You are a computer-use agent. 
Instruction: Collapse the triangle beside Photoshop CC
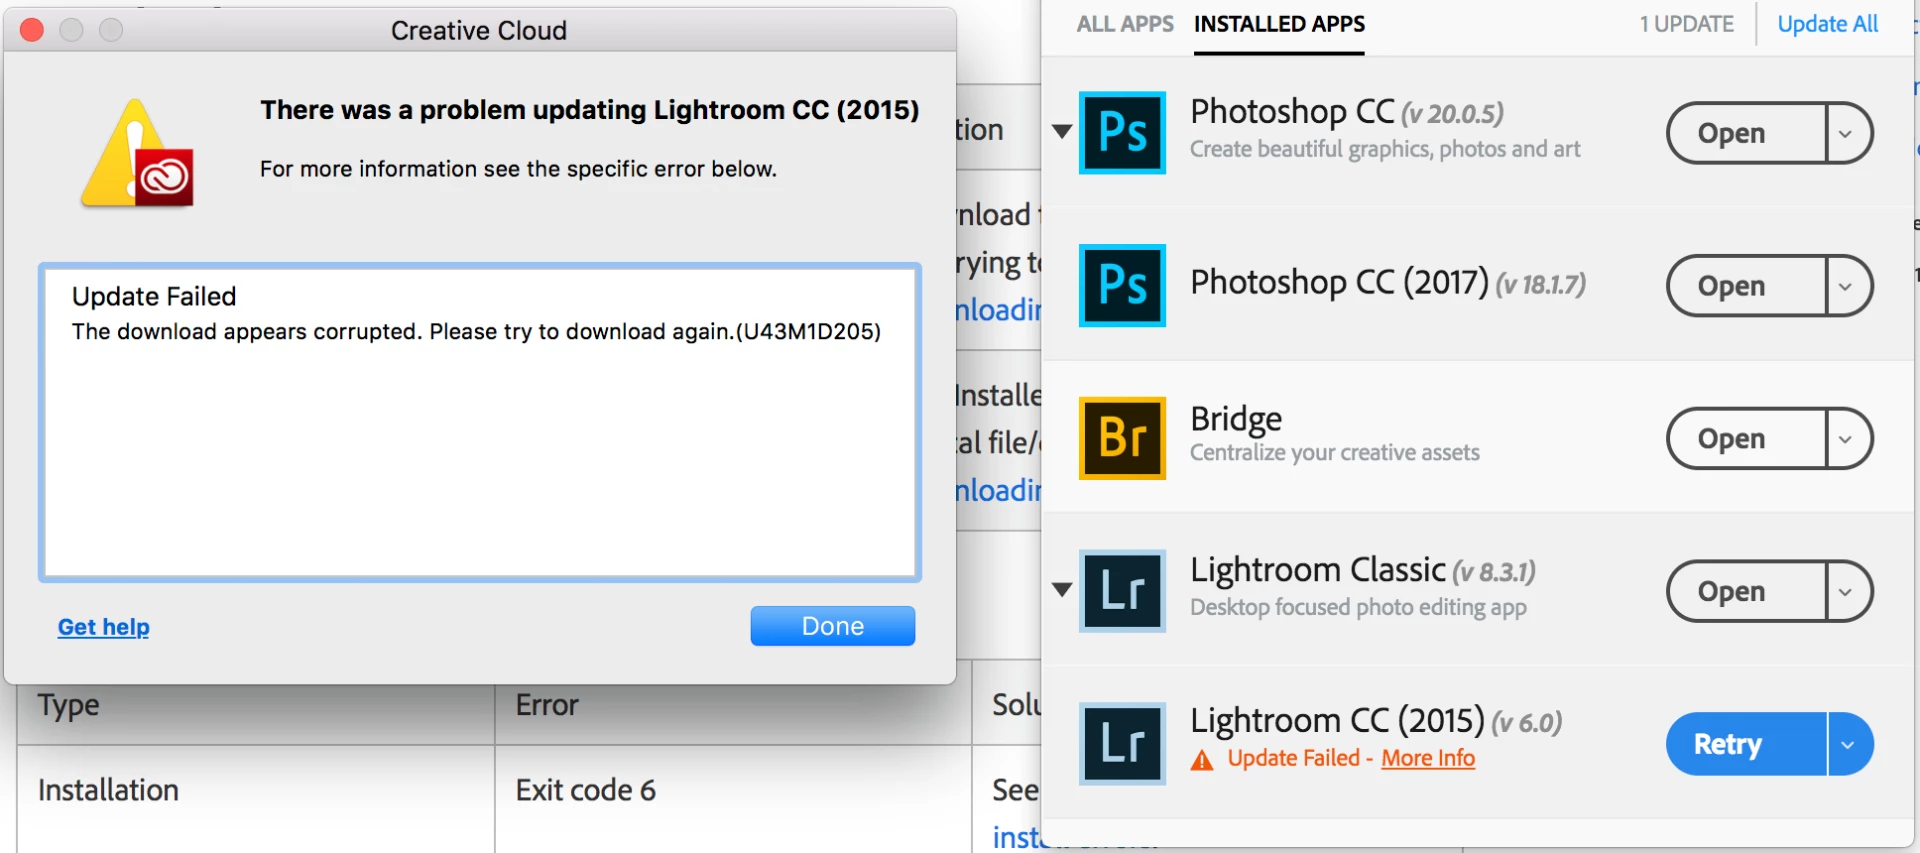pos(1062,131)
